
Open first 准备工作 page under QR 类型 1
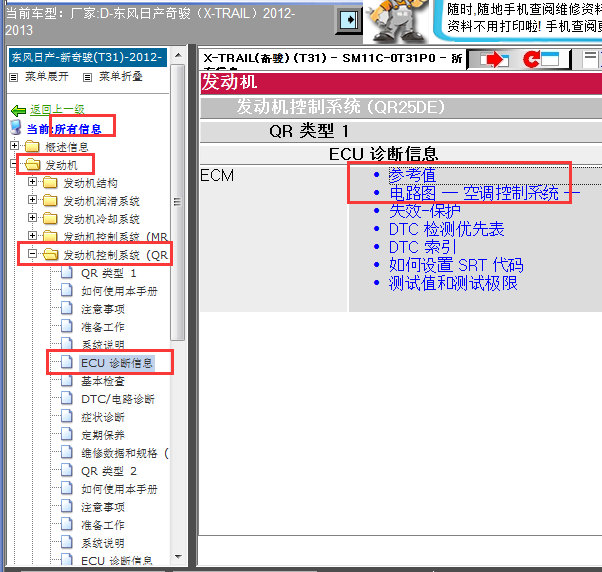103,327
